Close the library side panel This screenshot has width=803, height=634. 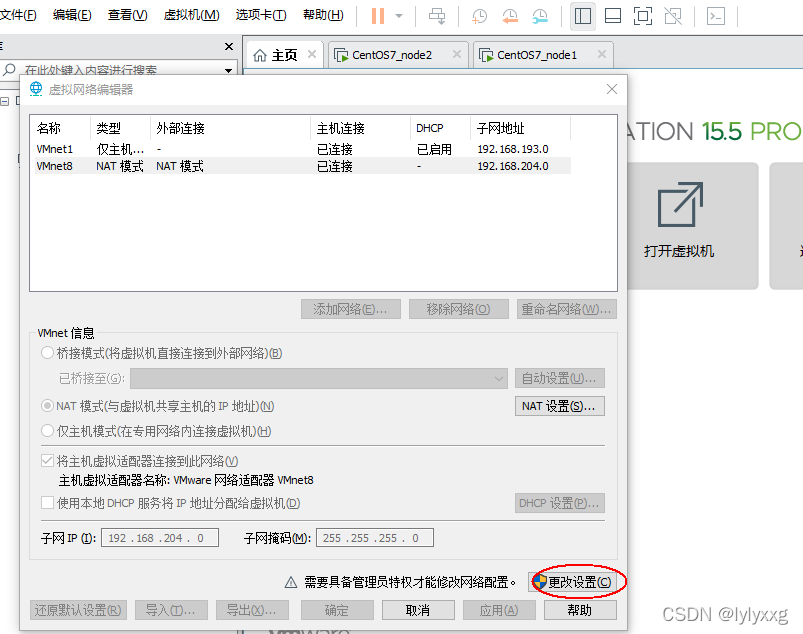click(229, 47)
